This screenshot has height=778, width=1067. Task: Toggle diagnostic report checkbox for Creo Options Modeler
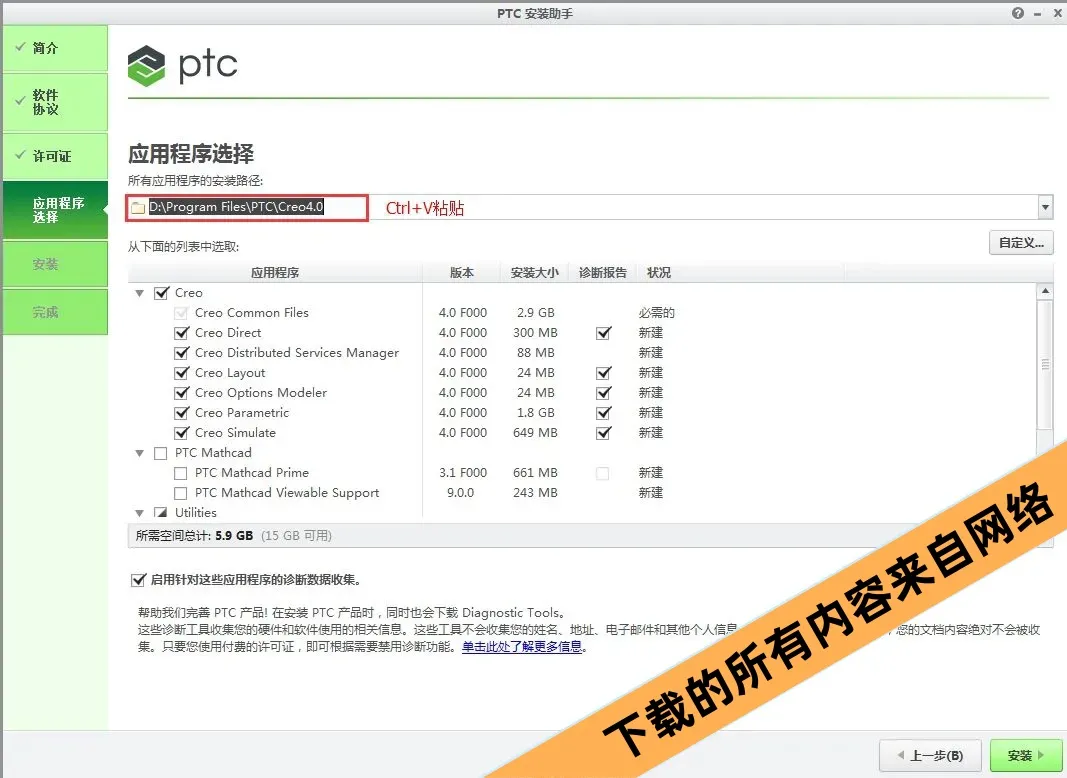pyautogui.click(x=603, y=393)
